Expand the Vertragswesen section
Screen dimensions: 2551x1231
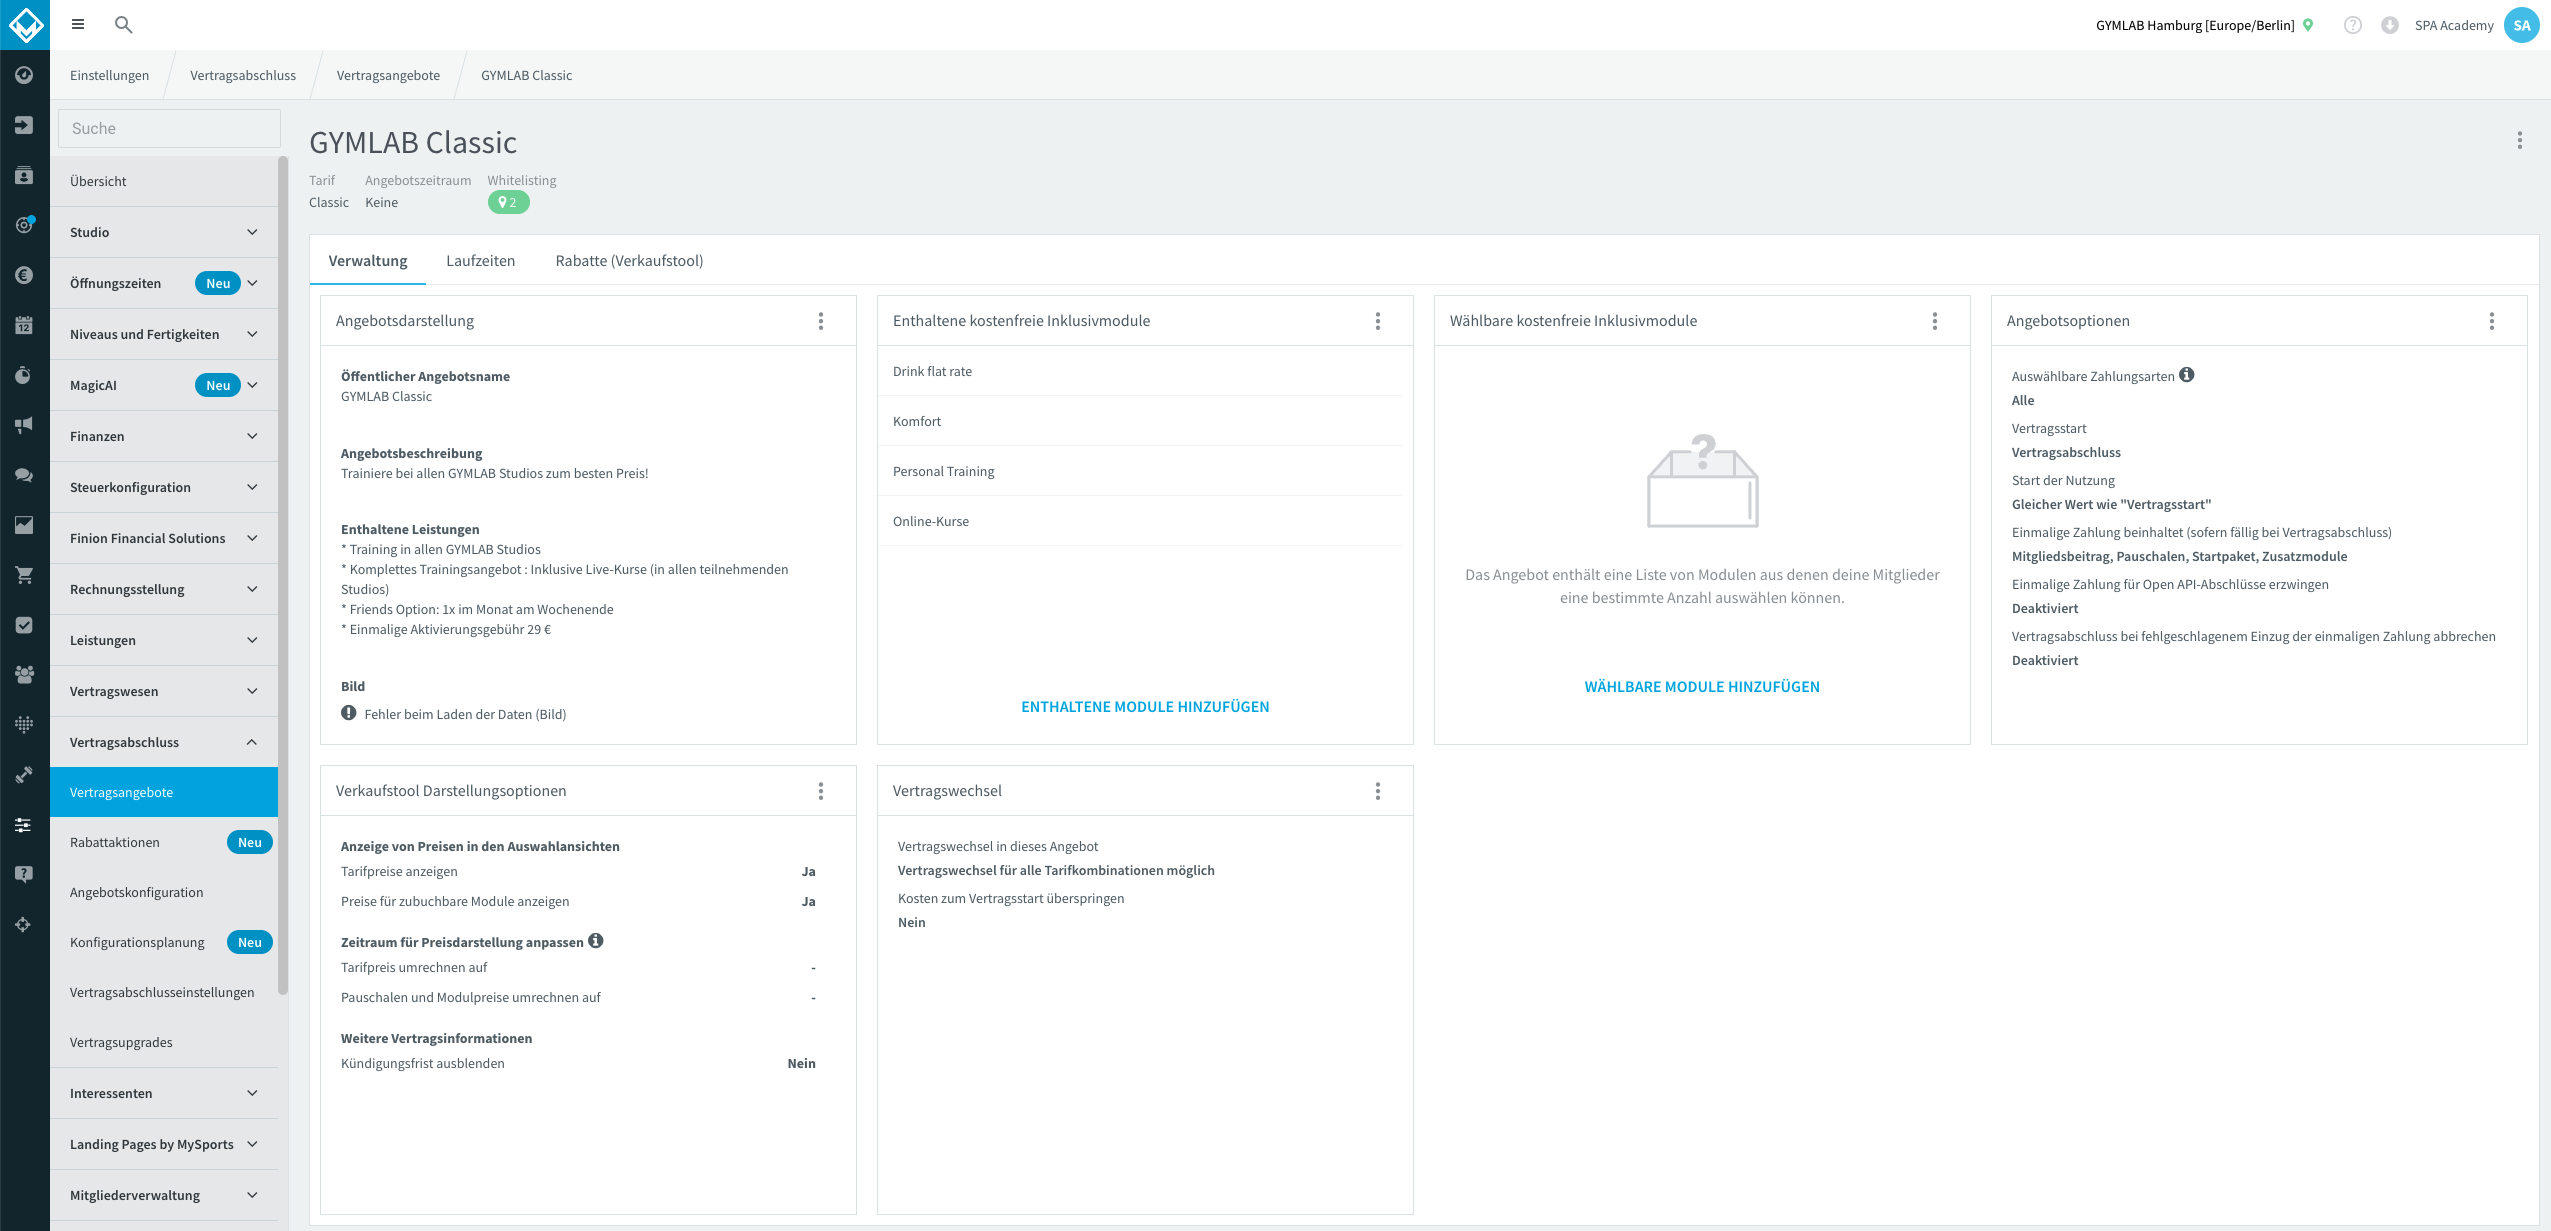pyautogui.click(x=164, y=691)
